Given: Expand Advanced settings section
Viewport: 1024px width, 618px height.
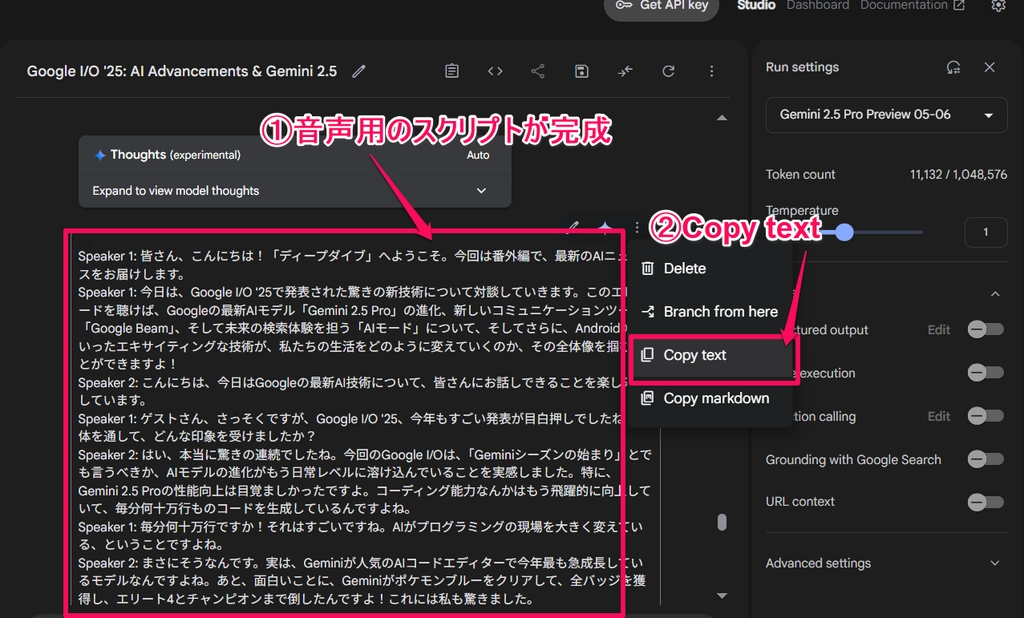Looking at the screenshot, I should (886, 563).
